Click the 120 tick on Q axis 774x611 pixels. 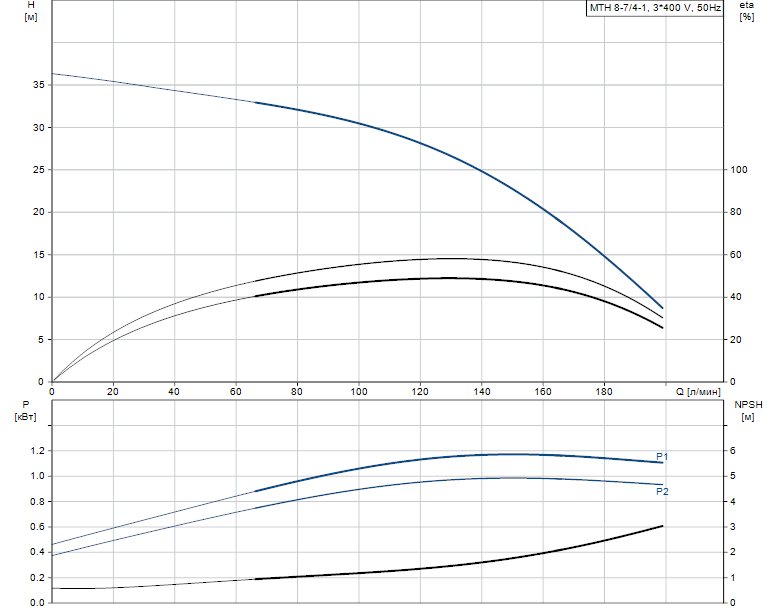tap(420, 392)
